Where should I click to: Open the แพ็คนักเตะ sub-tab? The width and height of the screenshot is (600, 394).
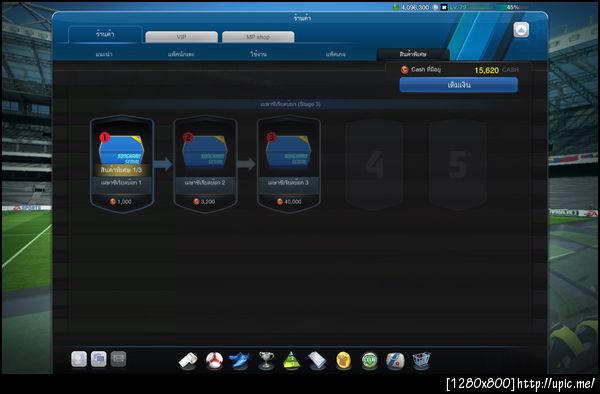click(181, 54)
